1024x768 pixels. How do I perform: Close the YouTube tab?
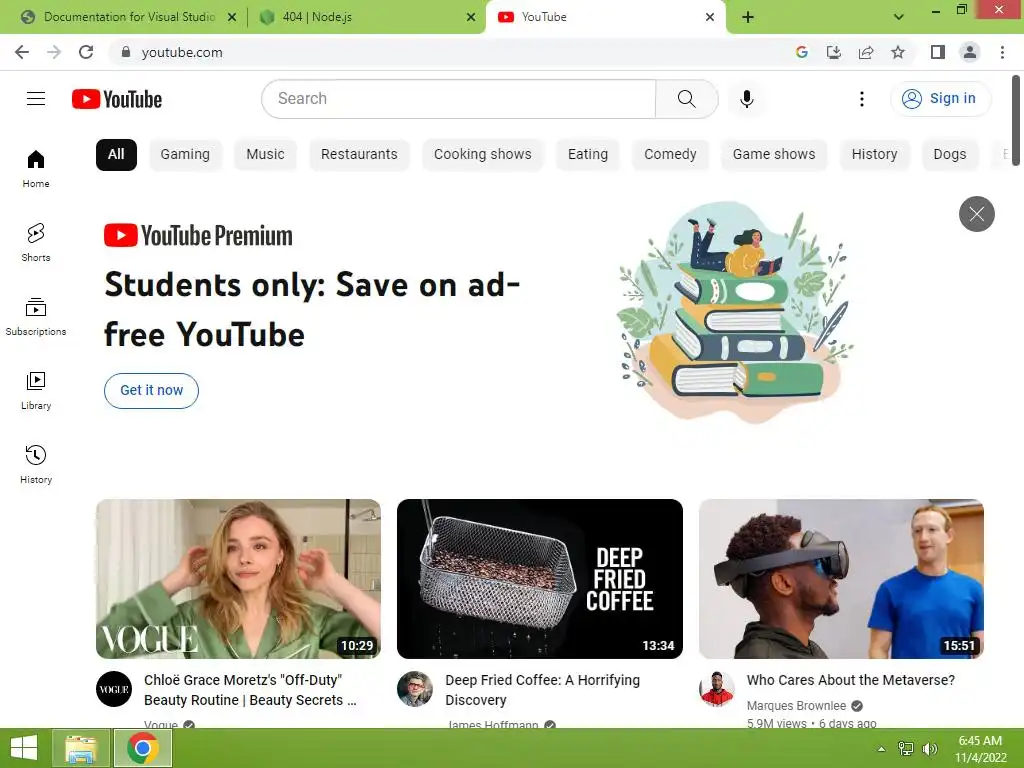pyautogui.click(x=710, y=17)
